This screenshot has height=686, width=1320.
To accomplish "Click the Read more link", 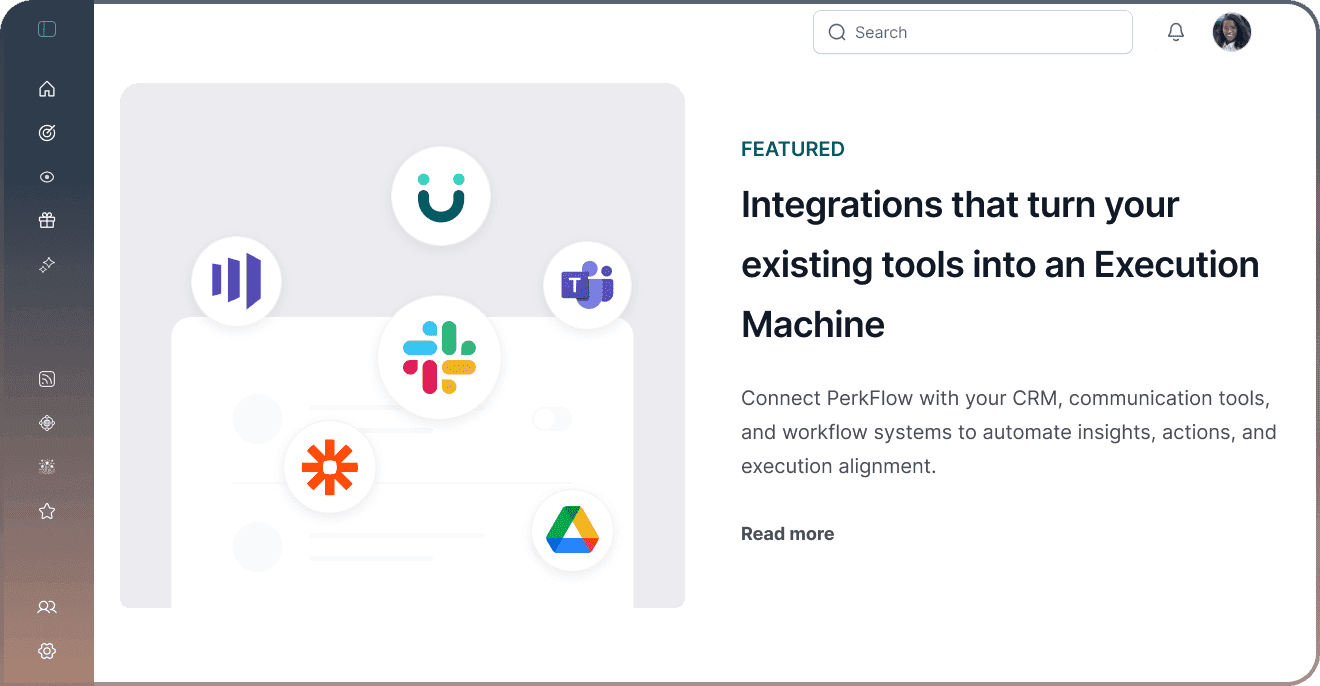I will point(787,533).
